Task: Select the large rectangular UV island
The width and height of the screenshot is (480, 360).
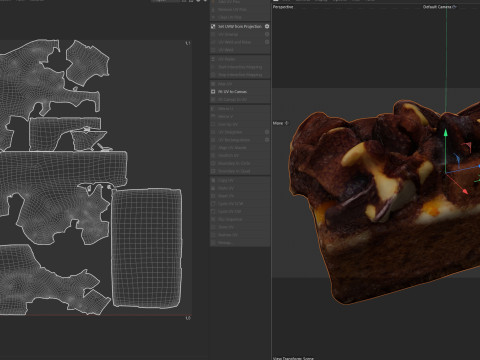Action: [x=147, y=248]
